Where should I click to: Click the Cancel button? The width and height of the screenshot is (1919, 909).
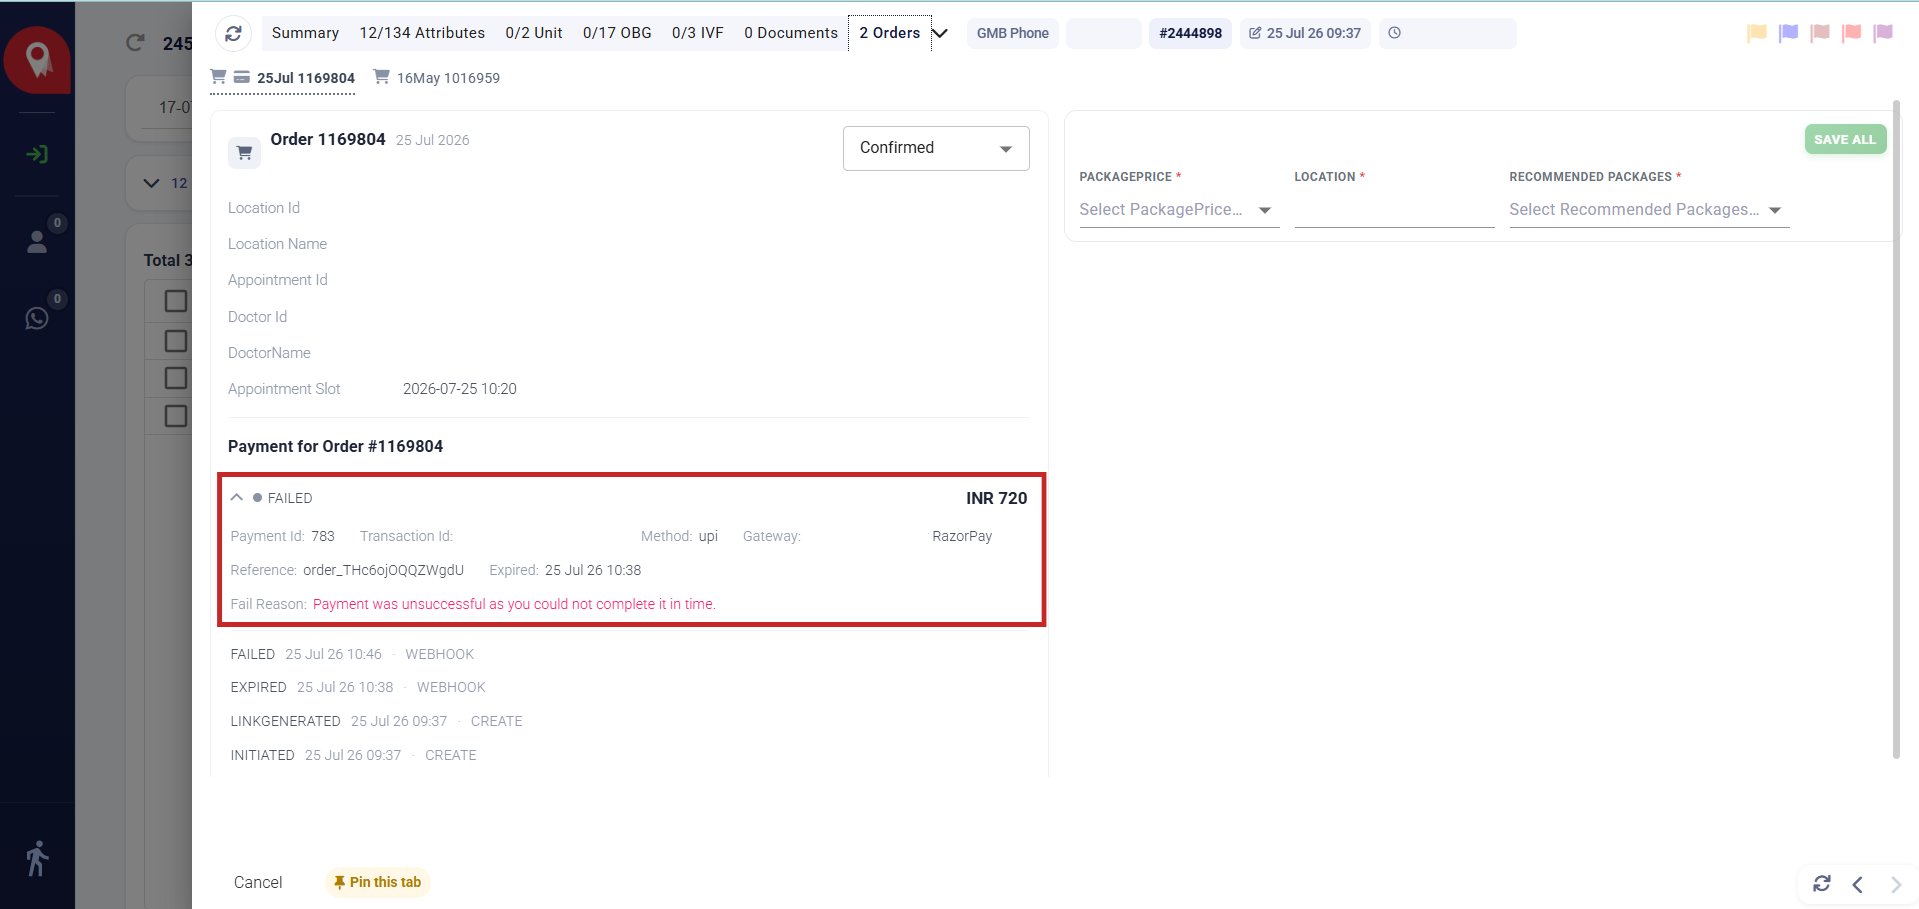pyautogui.click(x=258, y=882)
